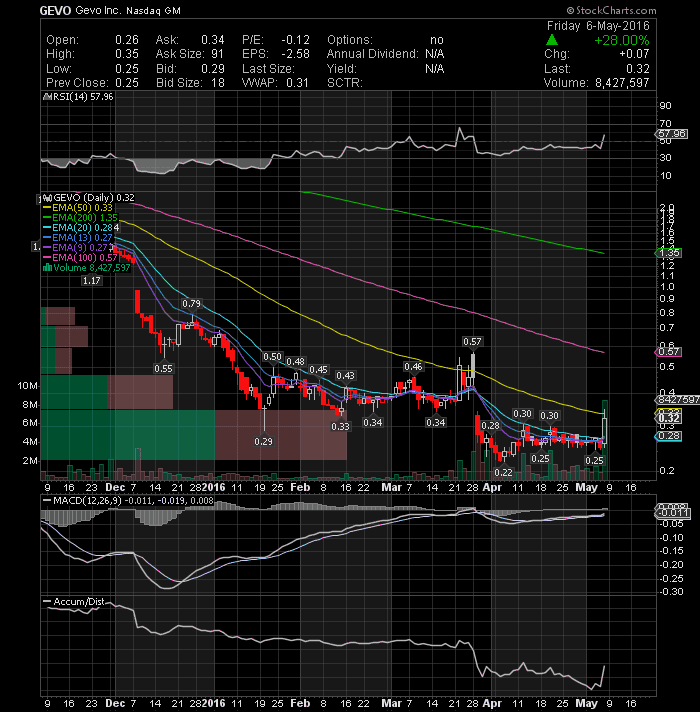Select the 0.33 February low annotation

[x=340, y=426]
